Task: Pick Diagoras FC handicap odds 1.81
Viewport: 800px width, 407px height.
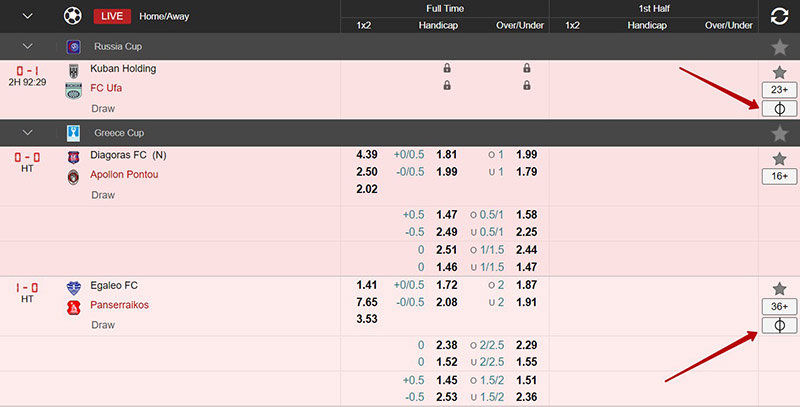Action: pos(447,155)
